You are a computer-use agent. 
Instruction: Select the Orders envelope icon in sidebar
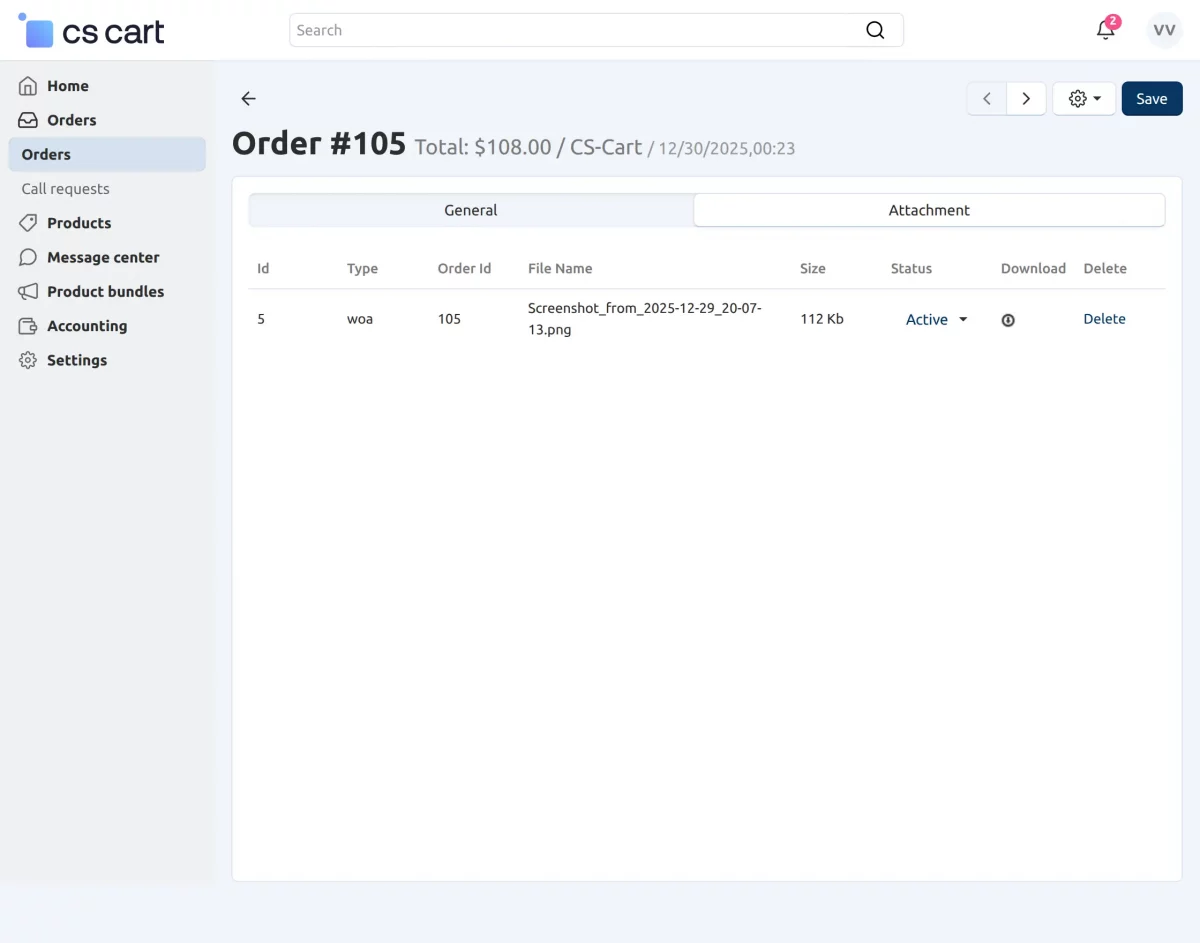[x=28, y=120]
